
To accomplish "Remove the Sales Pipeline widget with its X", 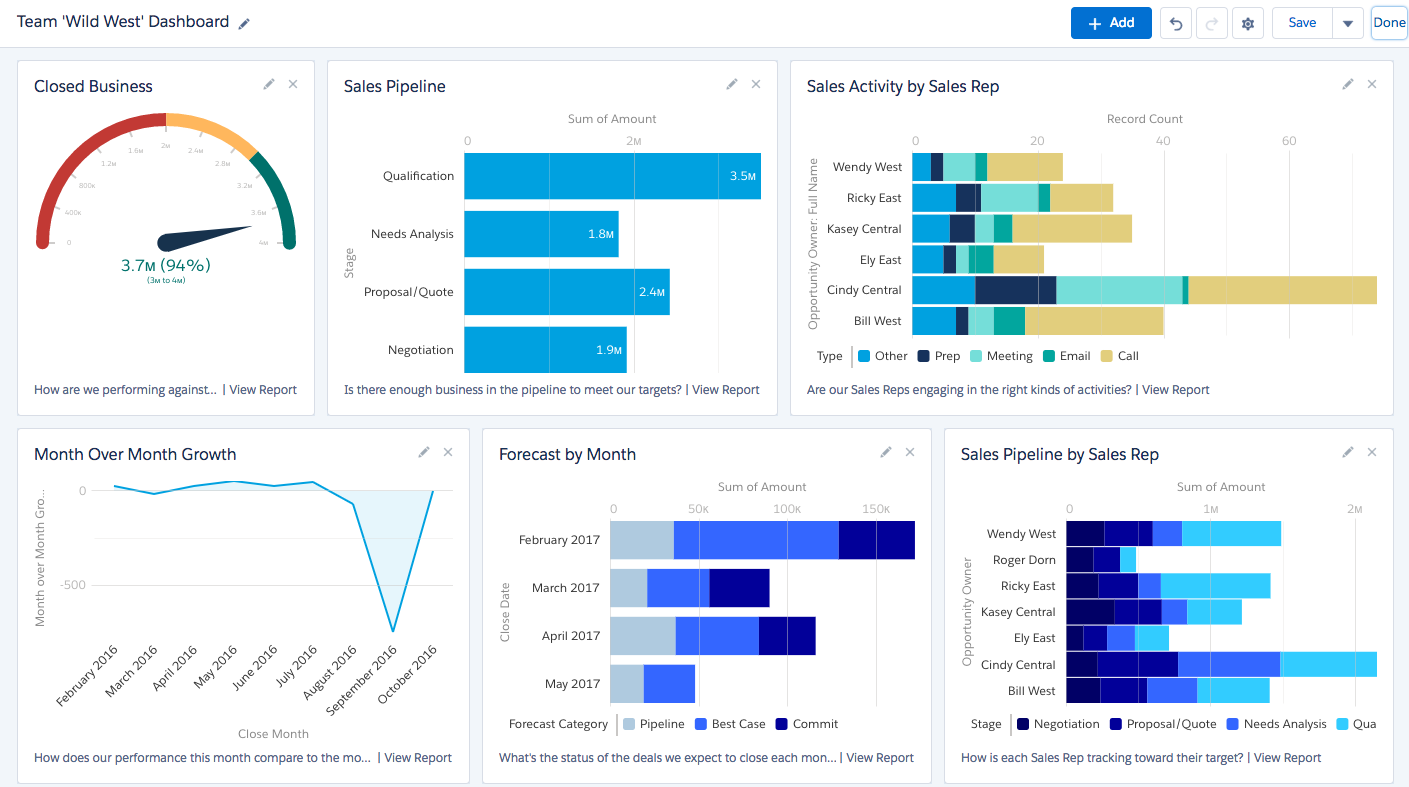I will coord(756,85).
